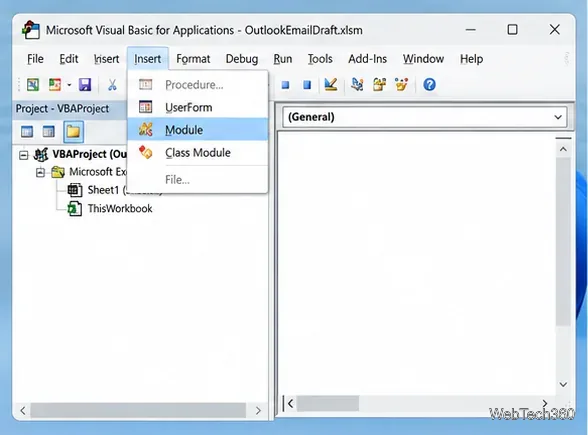This screenshot has width=588, height=435.
Task: Select Sheet1 in project tree
Action: [x=103, y=190]
